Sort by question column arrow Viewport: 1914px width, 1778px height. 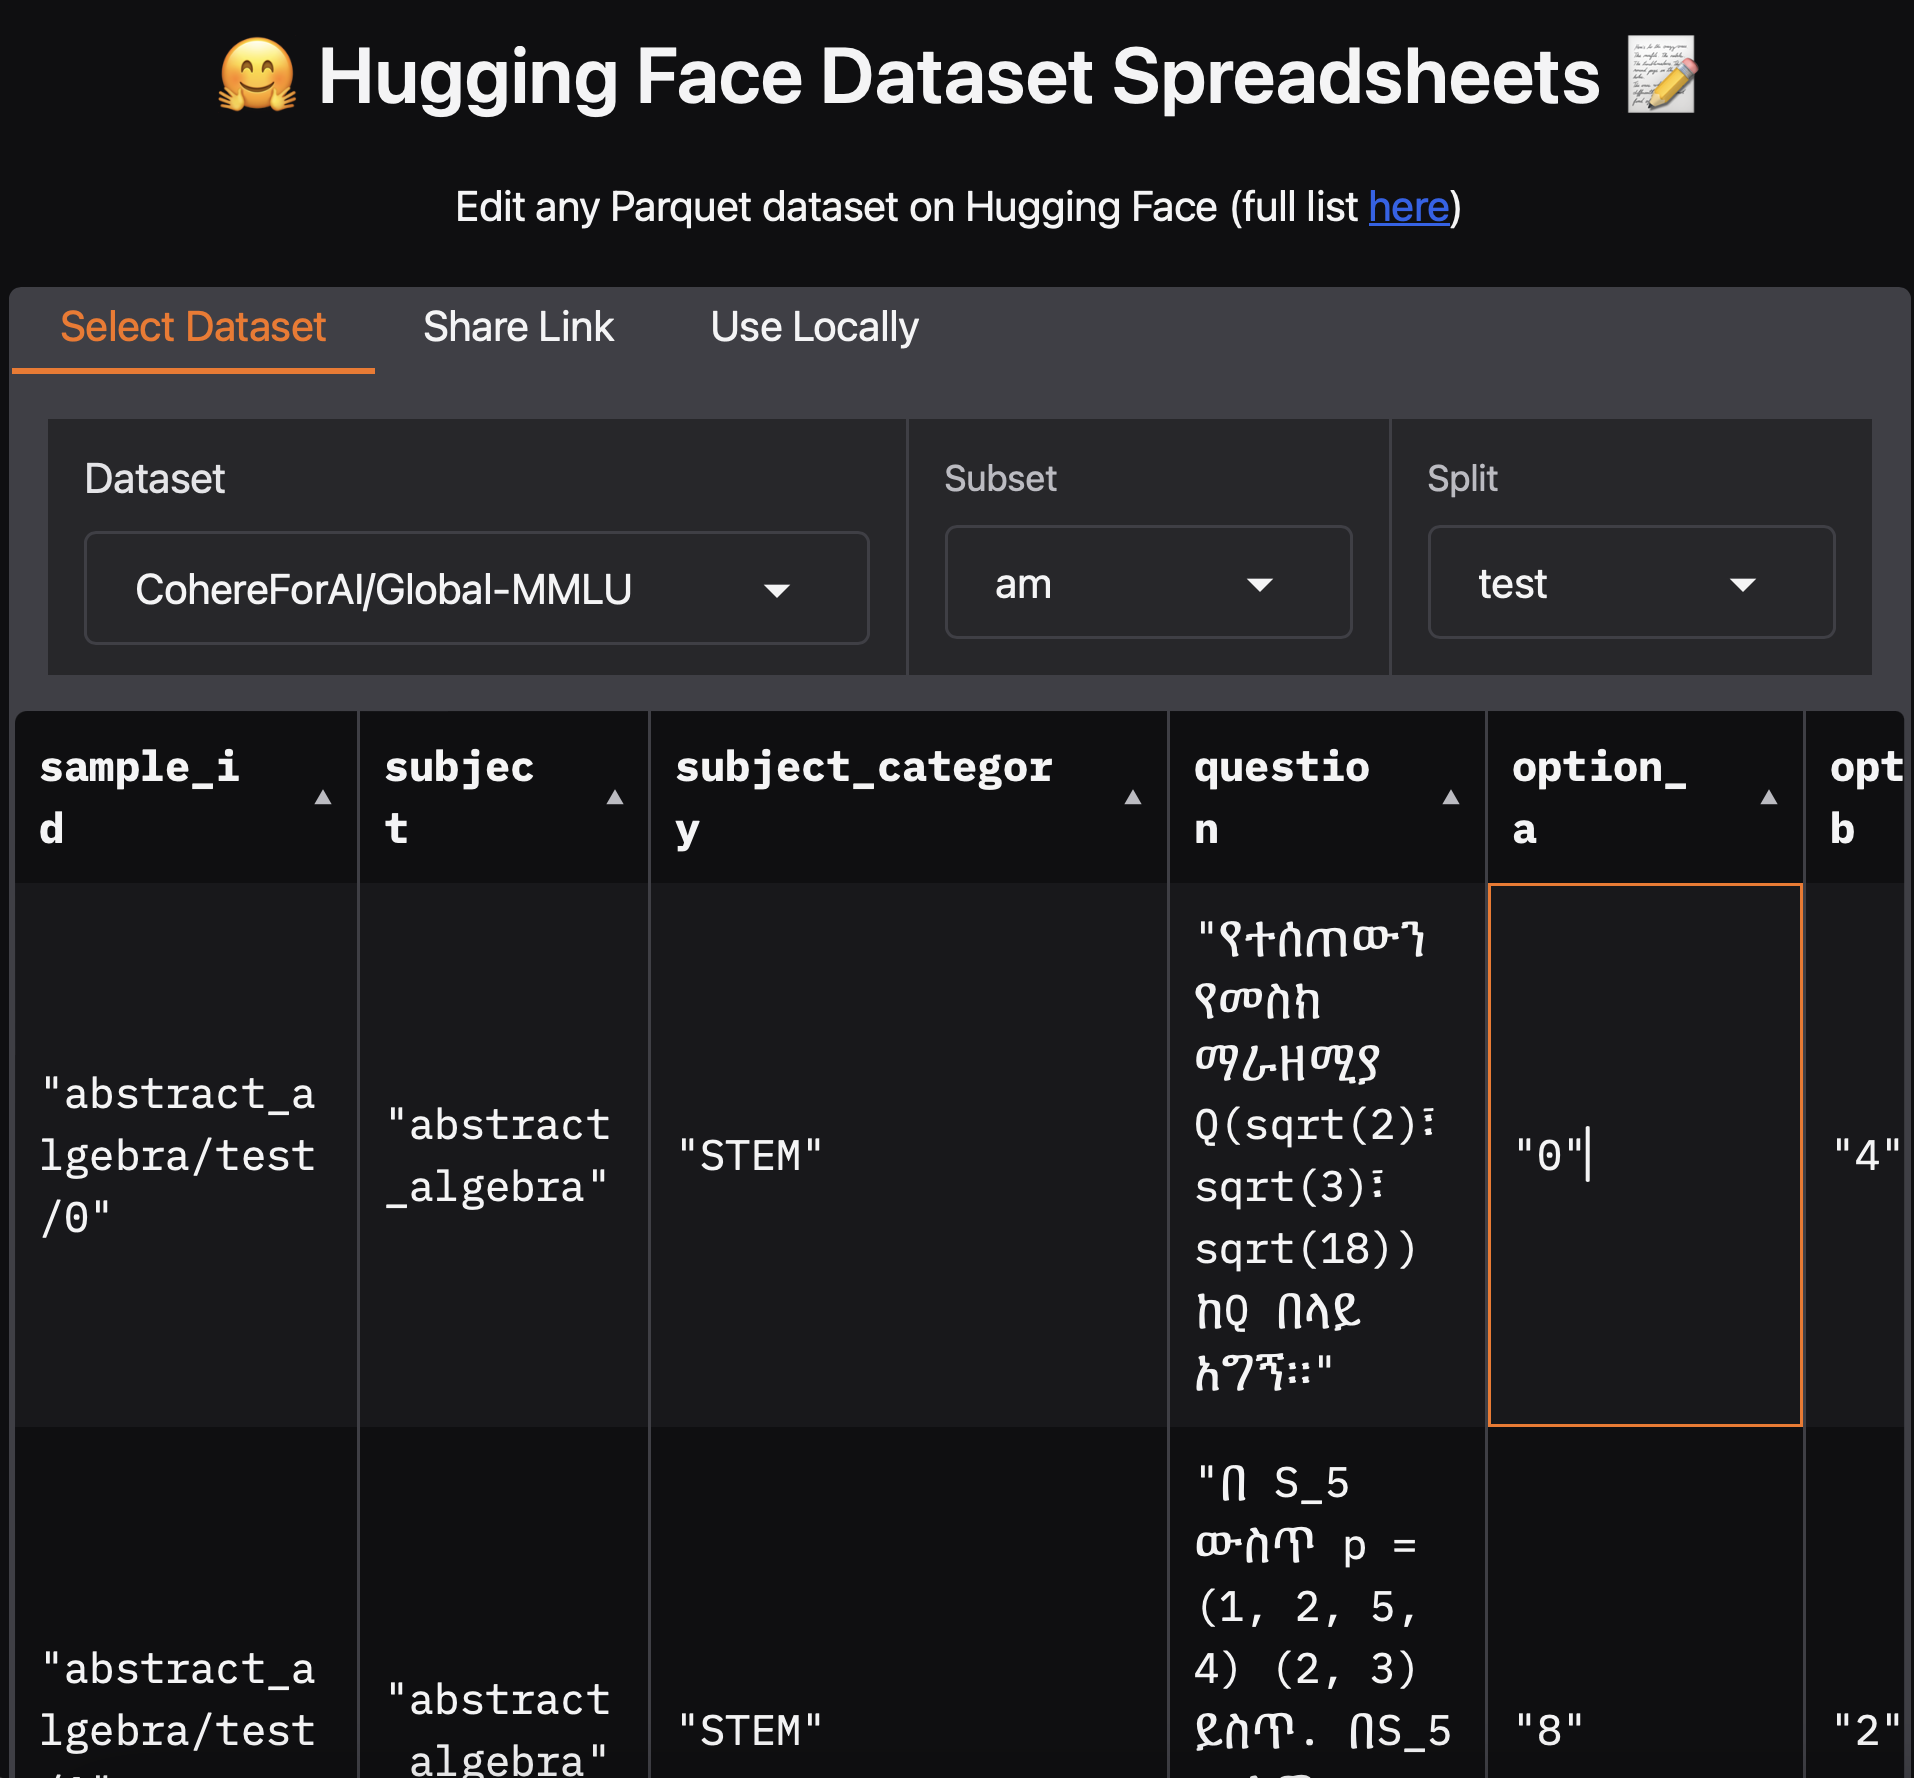[1450, 798]
